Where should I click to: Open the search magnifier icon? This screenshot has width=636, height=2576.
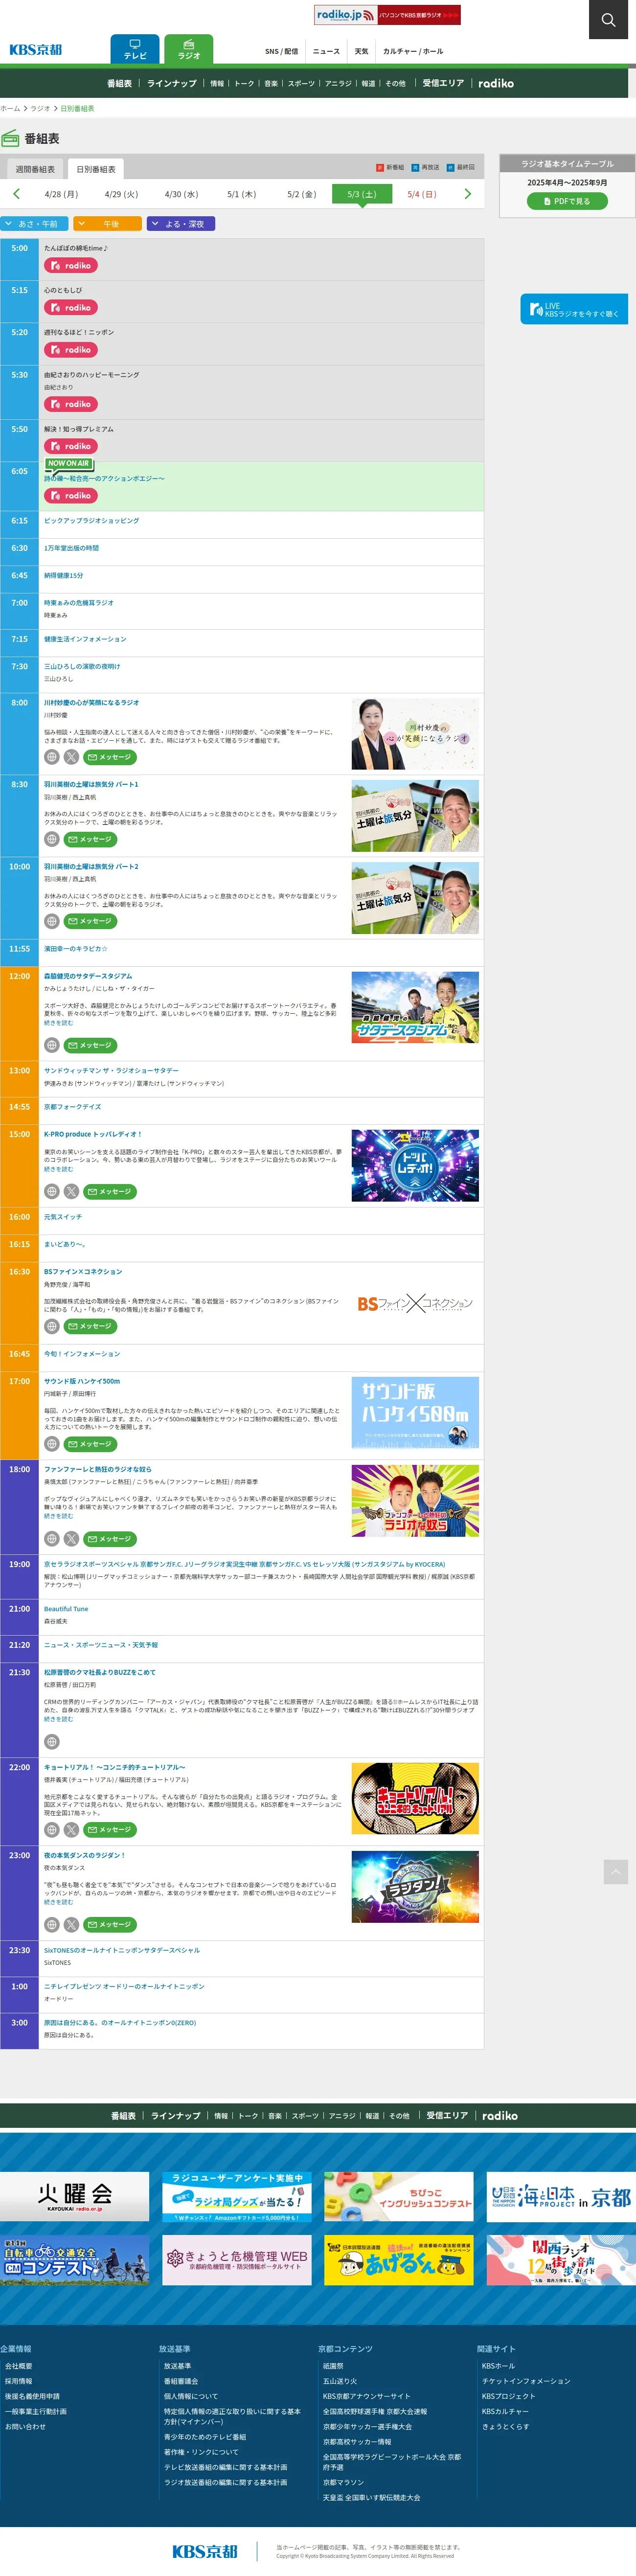point(608,20)
